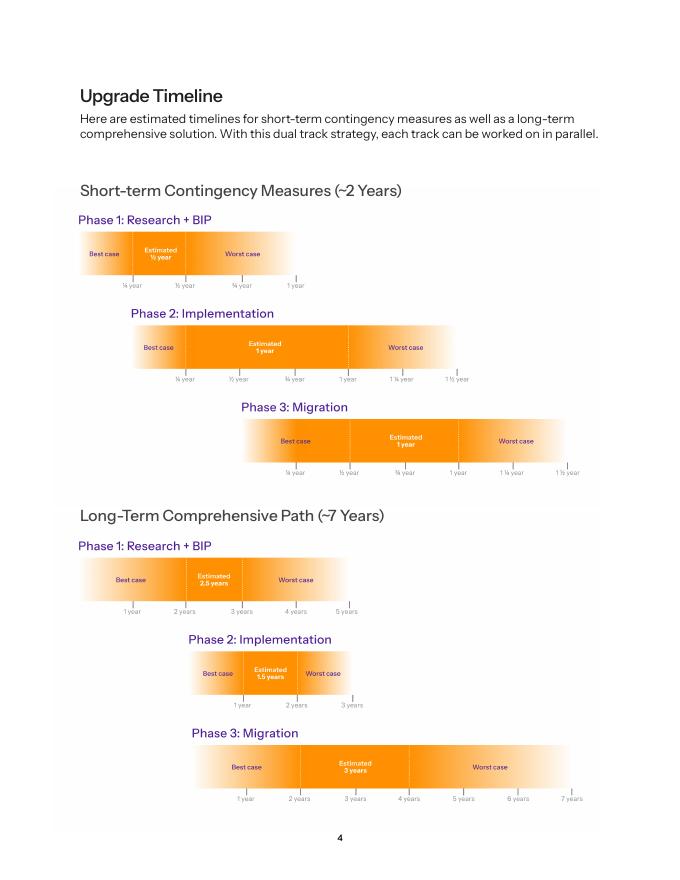Click the page number 4 at bottom

(x=340, y=838)
